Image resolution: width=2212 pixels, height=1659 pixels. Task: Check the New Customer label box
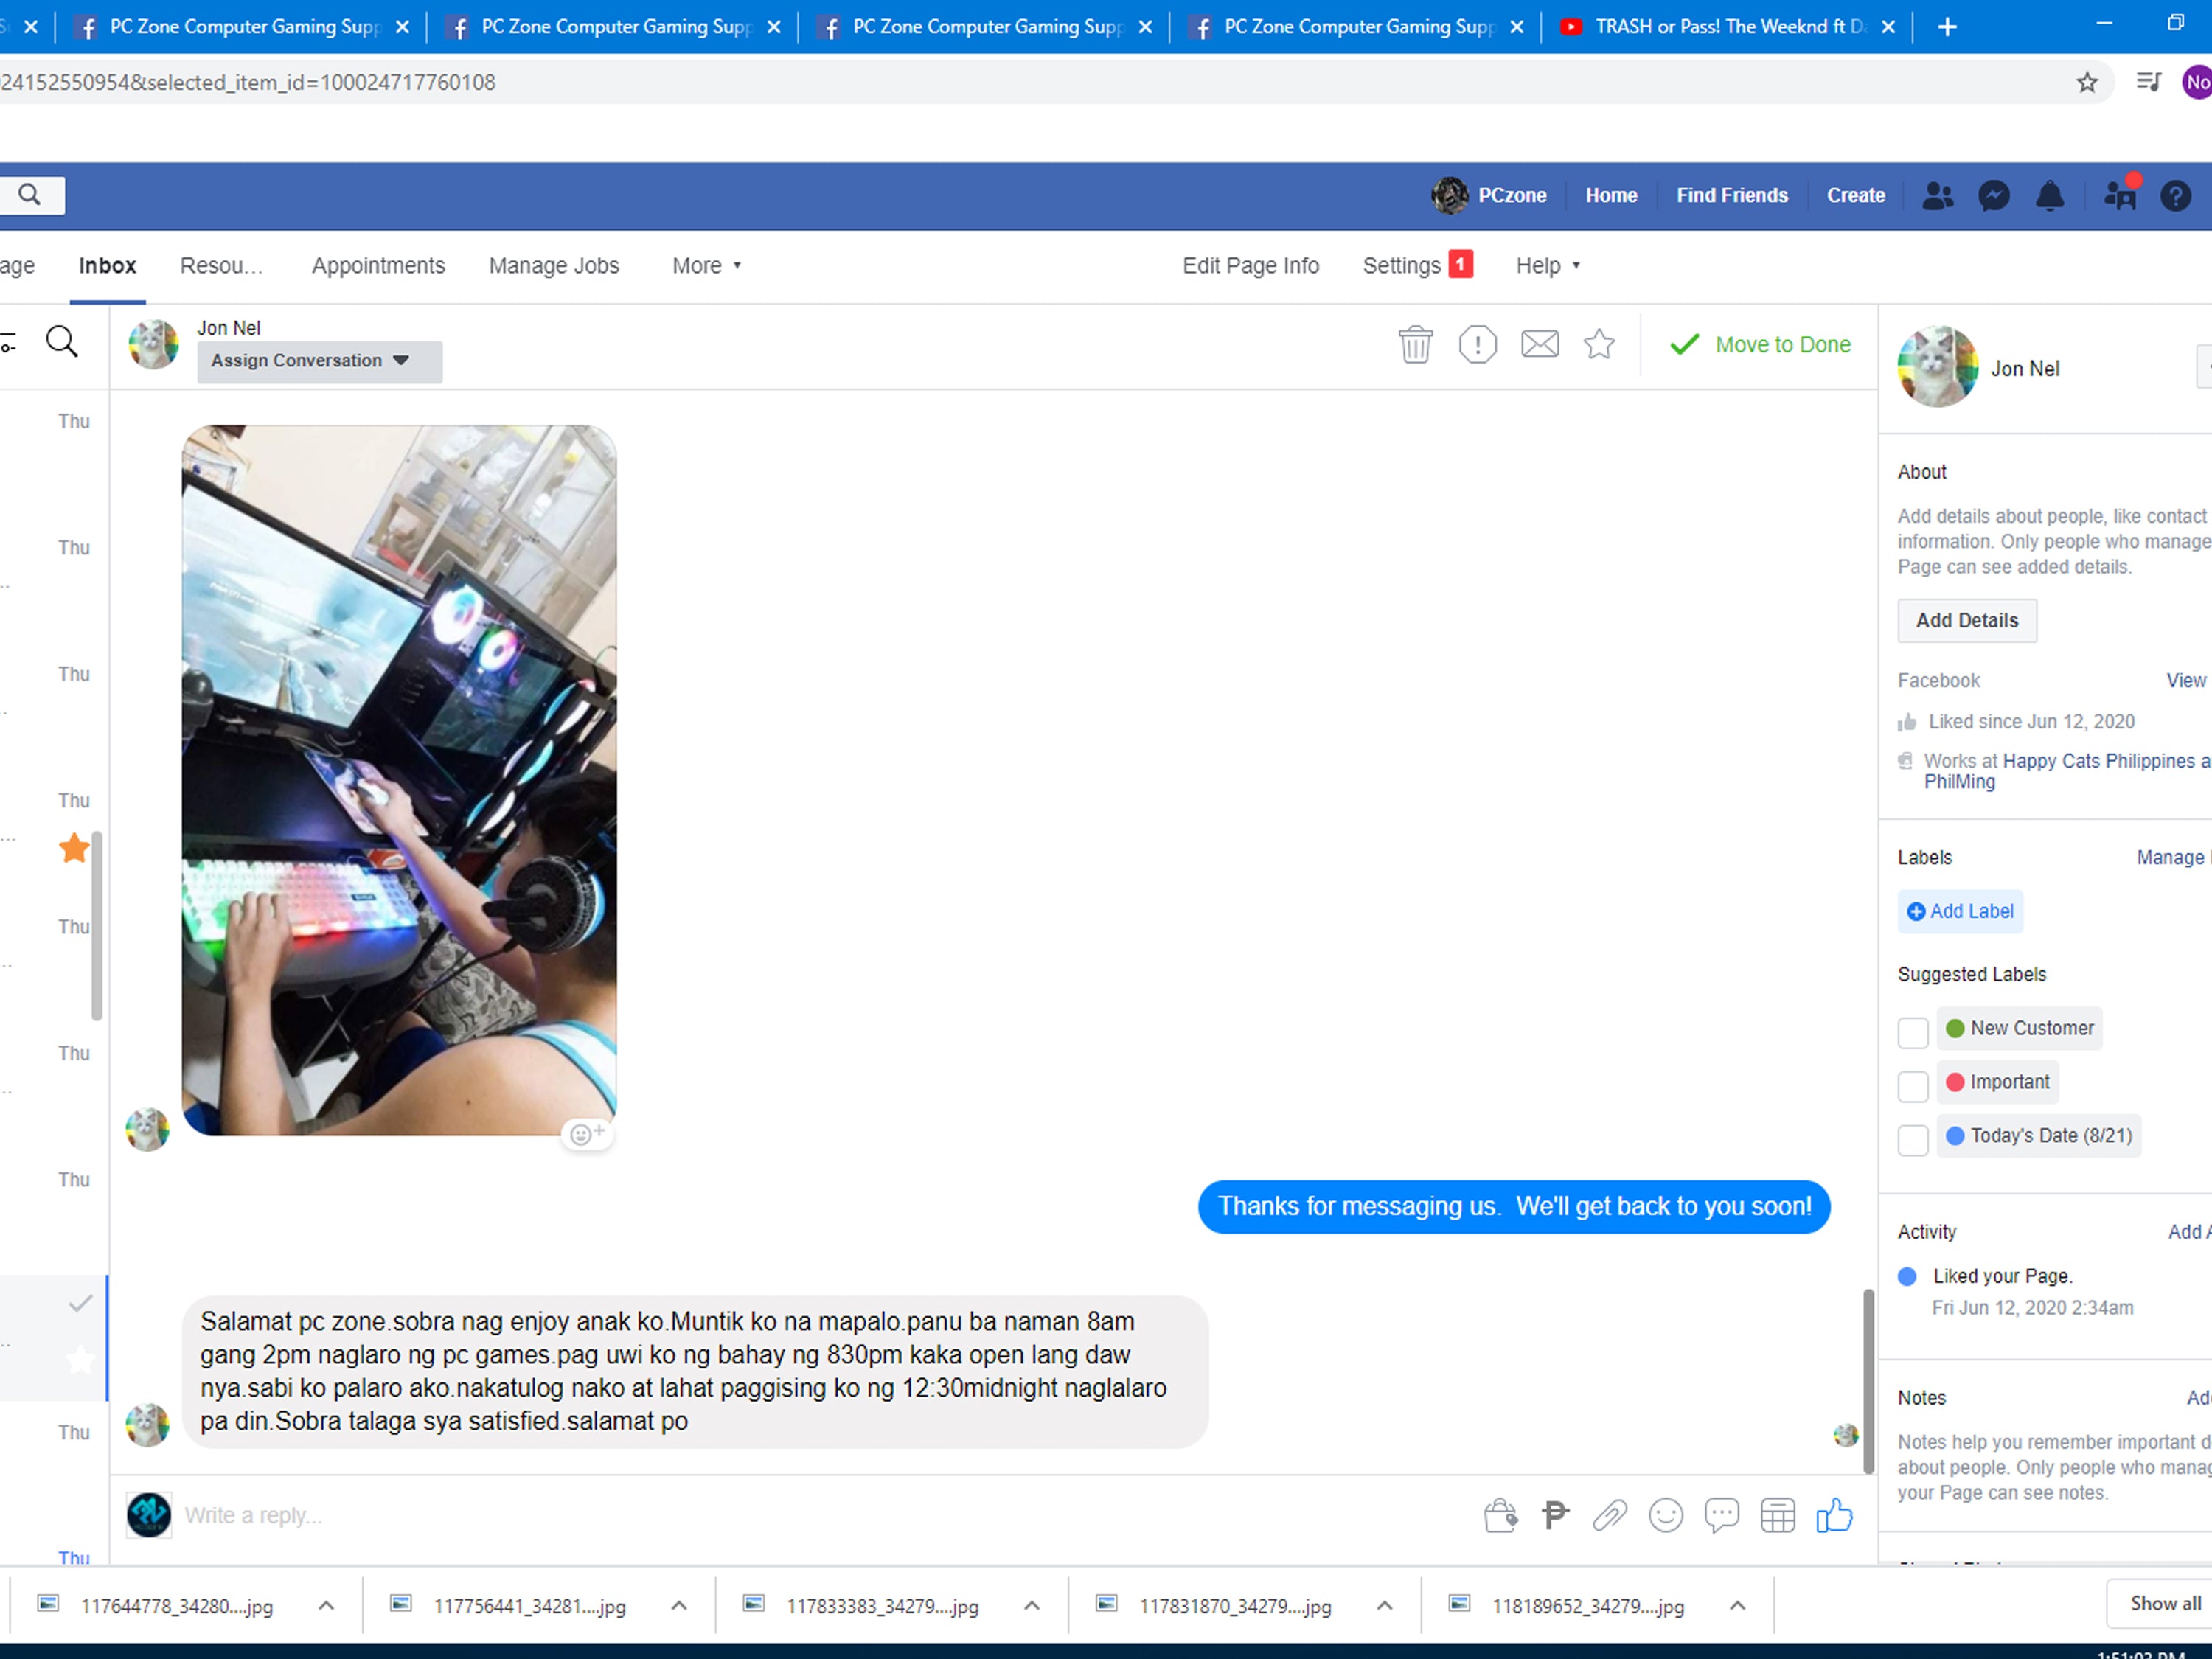1912,1032
